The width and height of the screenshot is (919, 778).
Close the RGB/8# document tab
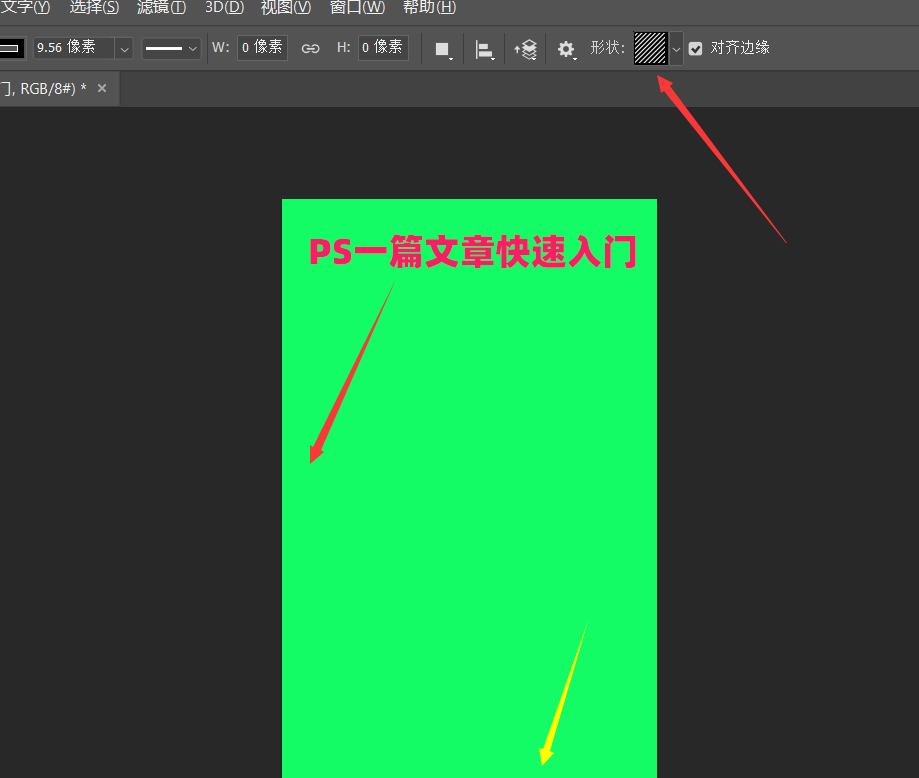pyautogui.click(x=102, y=88)
